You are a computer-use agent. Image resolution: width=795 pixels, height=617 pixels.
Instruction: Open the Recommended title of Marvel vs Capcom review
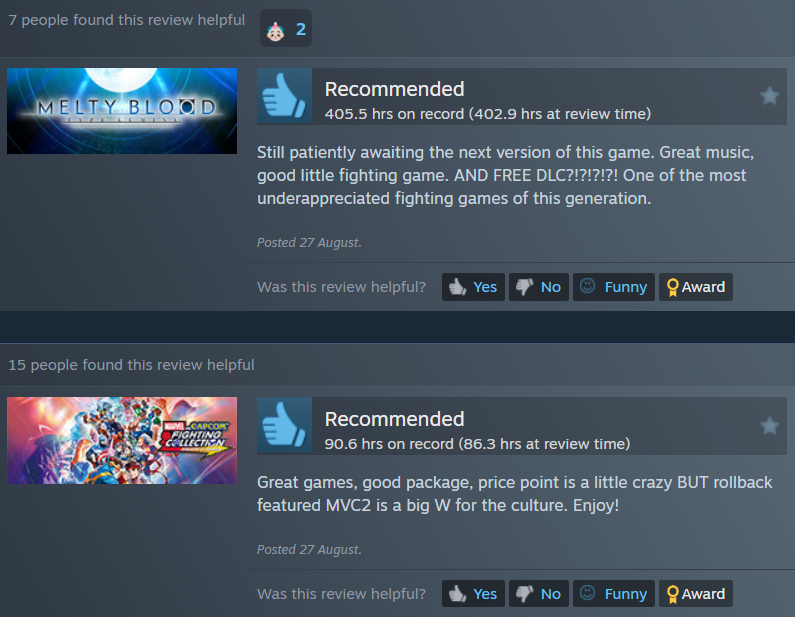pos(394,419)
